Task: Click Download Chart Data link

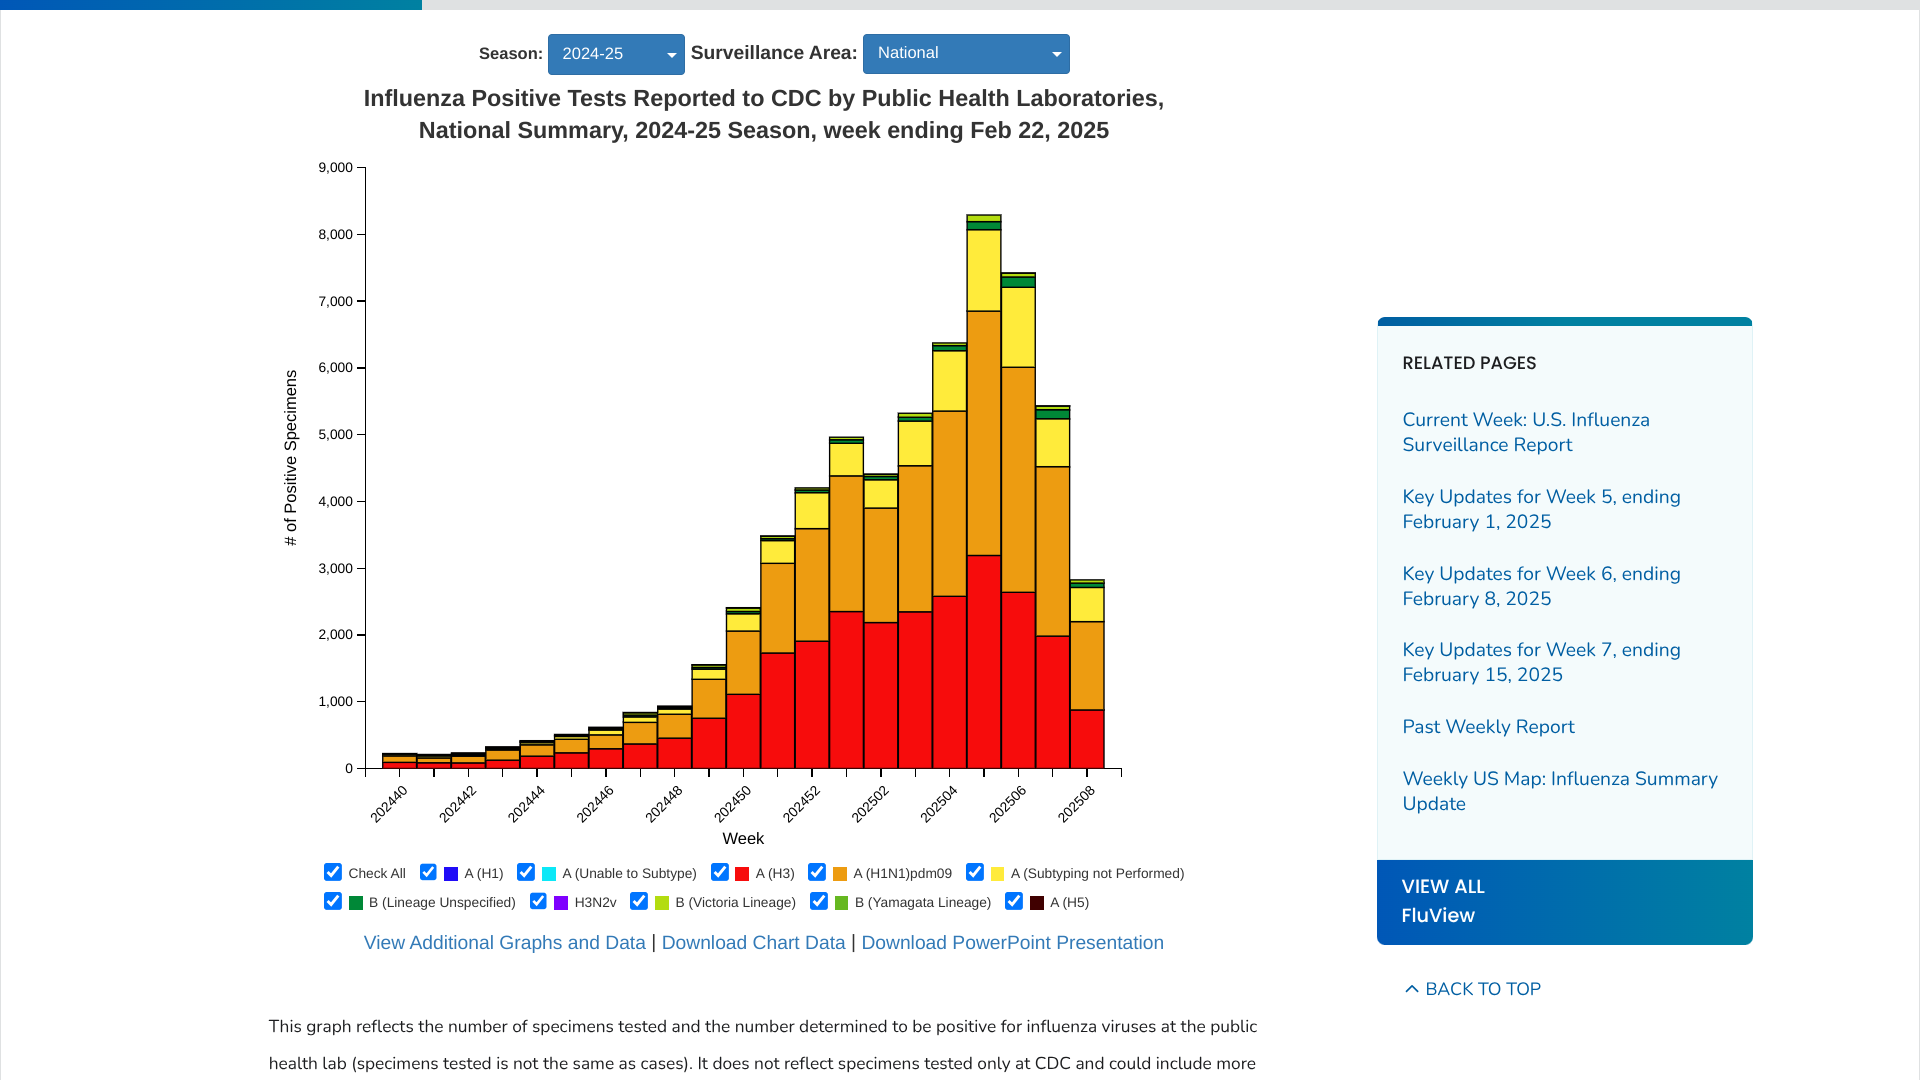Action: pos(753,943)
